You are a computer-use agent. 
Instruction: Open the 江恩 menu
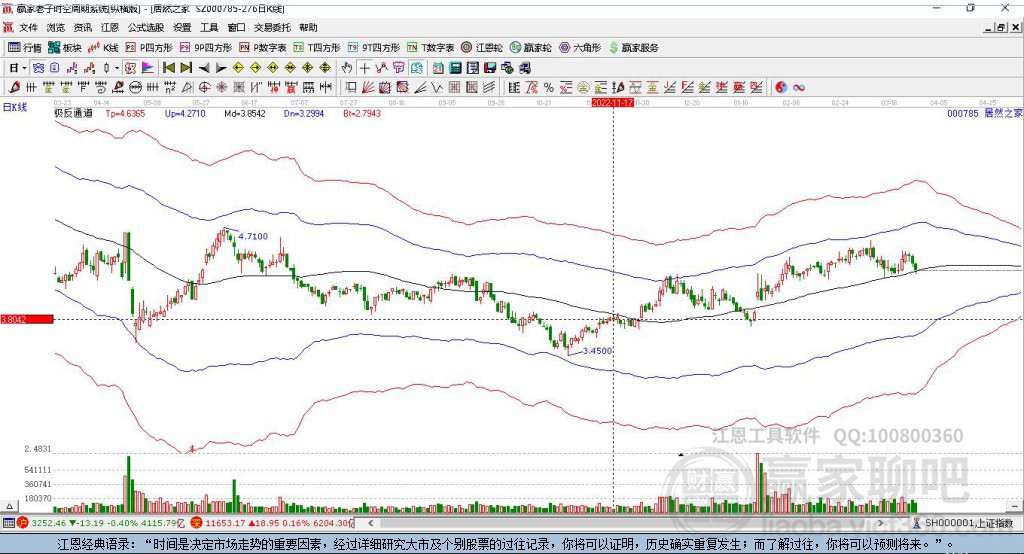pyautogui.click(x=110, y=27)
